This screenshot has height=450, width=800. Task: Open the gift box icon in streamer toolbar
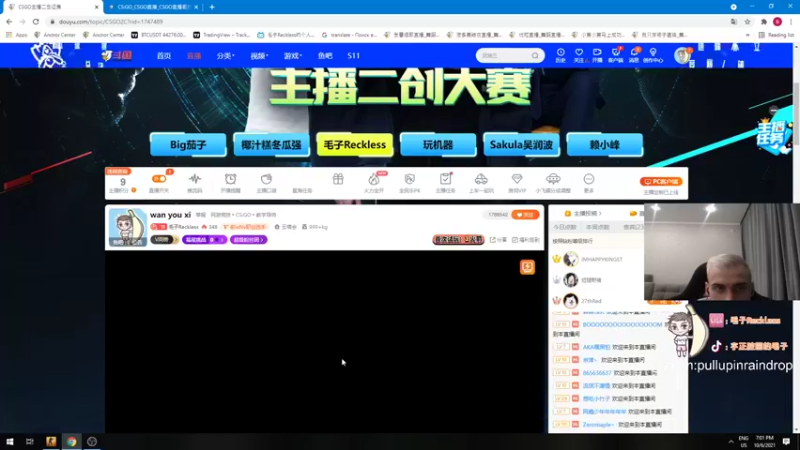pyautogui.click(x=338, y=179)
